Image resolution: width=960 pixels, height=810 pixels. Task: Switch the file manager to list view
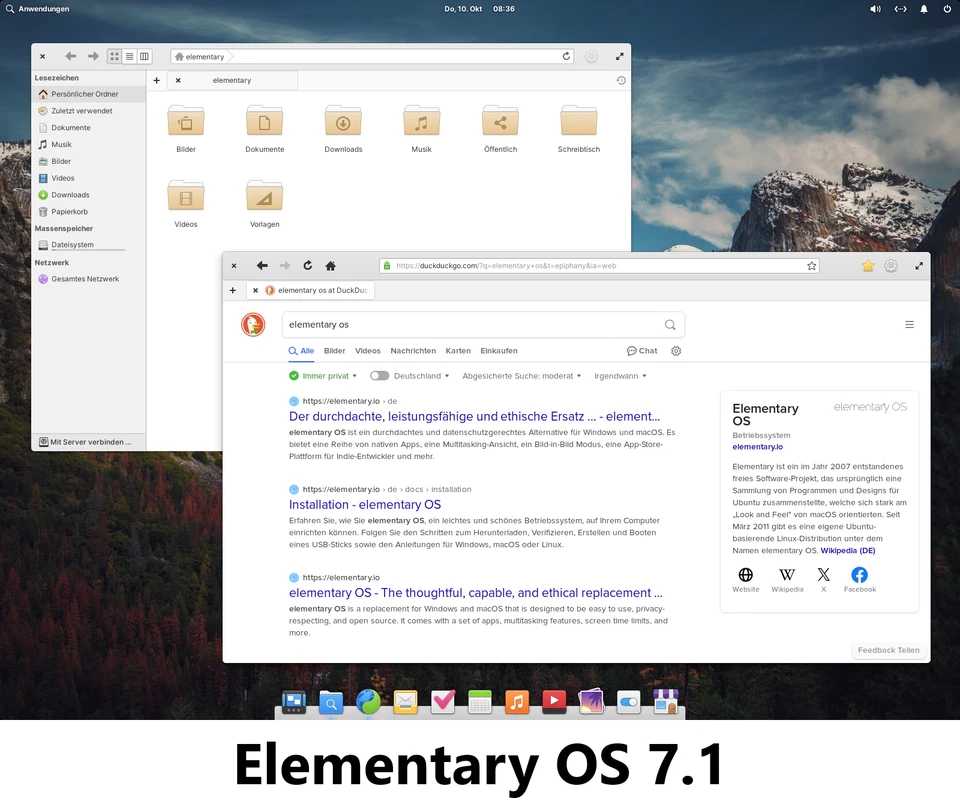129,57
